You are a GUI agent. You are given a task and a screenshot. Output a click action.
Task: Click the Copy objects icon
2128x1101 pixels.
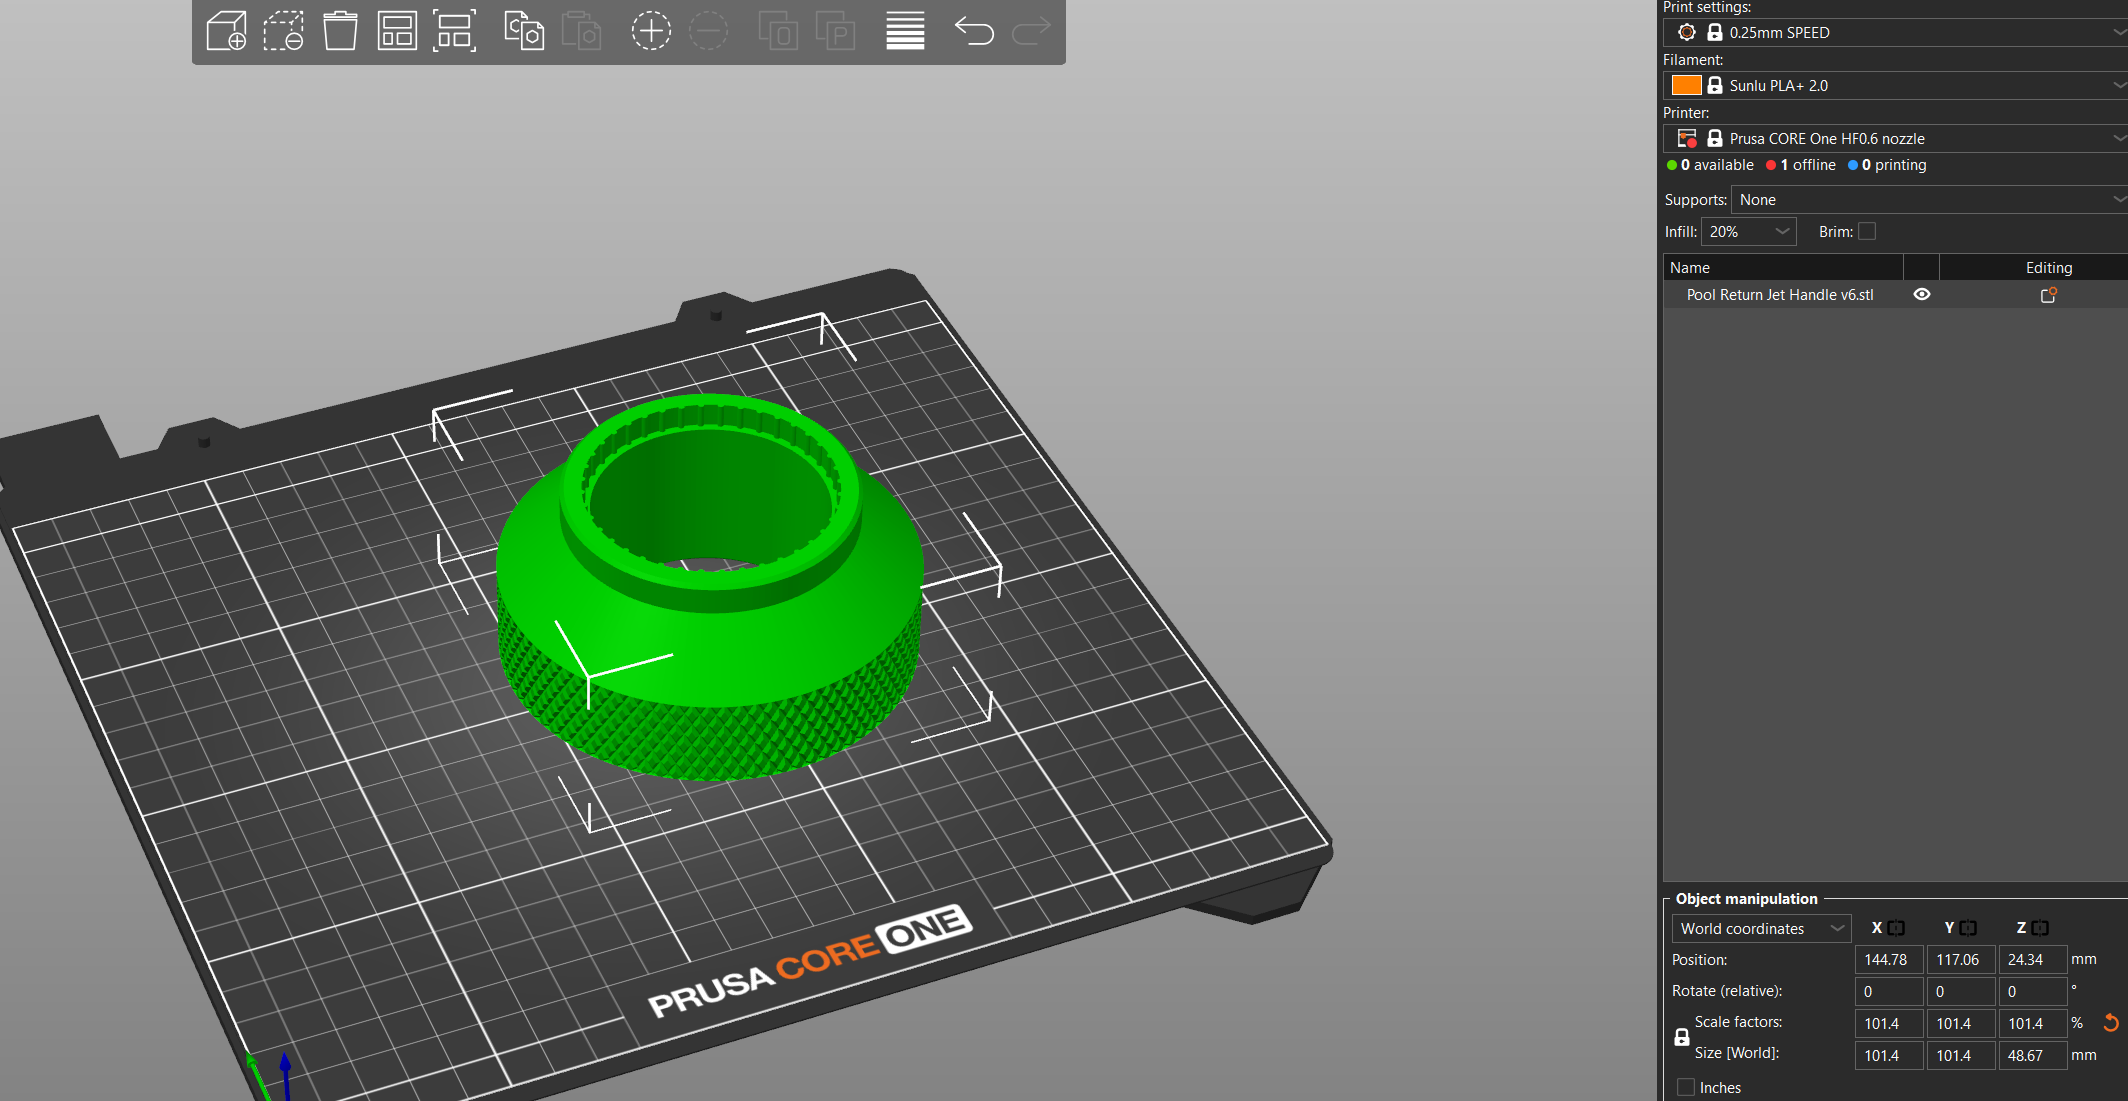524,31
